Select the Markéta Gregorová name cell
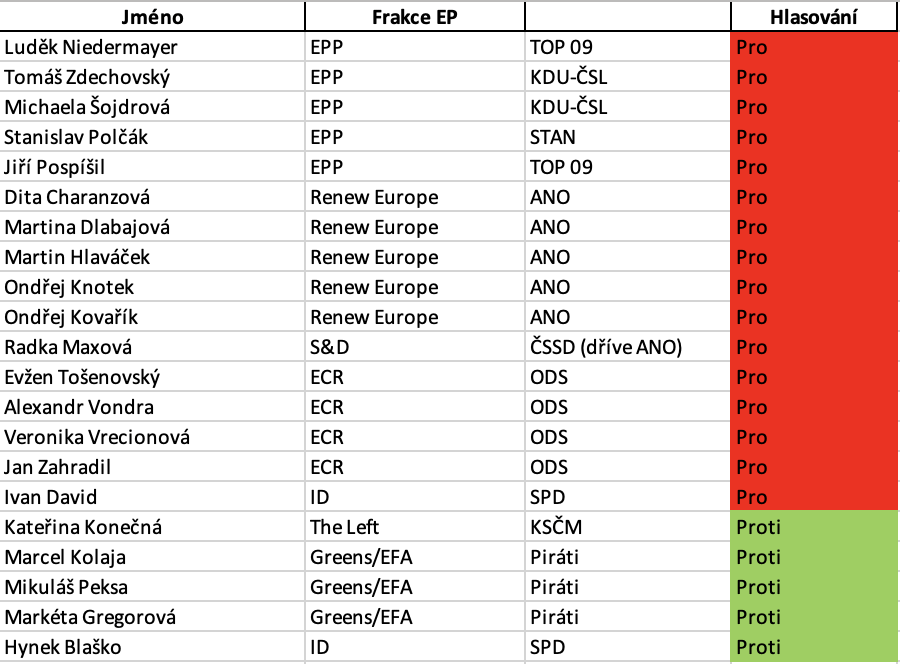Screen dimensions: 900x664 [x=152, y=617]
